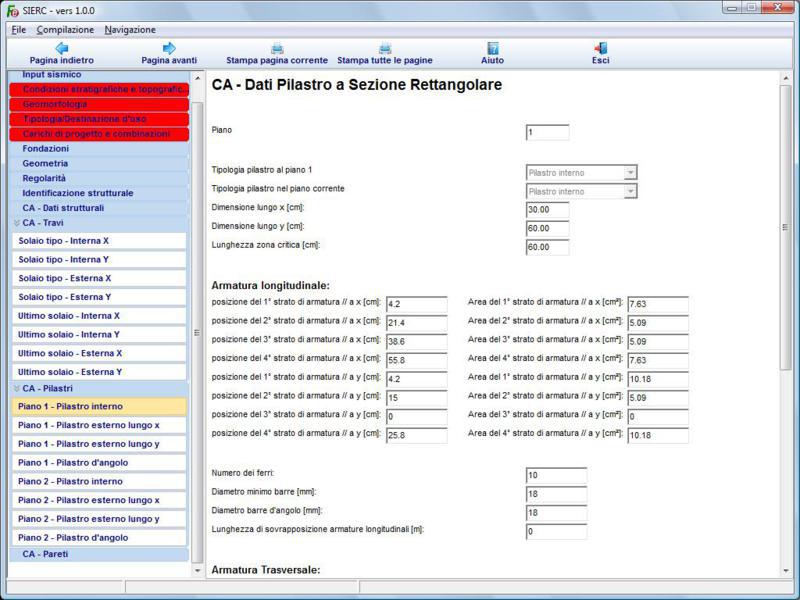Select Ultimo solaio - Interna Y
Screen dimensions: 800x600
[99, 335]
